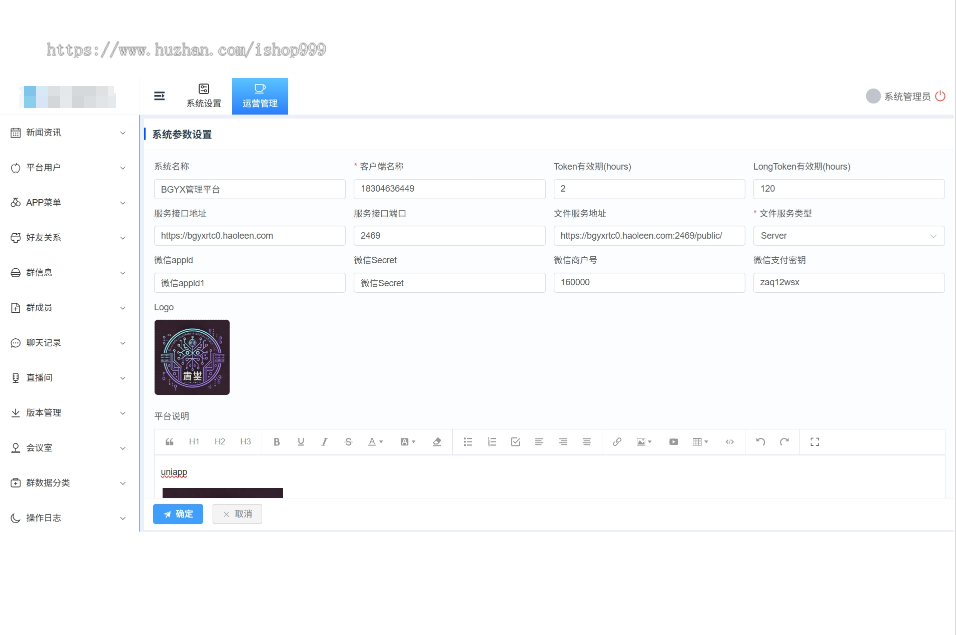
Task: Insert an ordered numbered list
Action: pos(491,442)
